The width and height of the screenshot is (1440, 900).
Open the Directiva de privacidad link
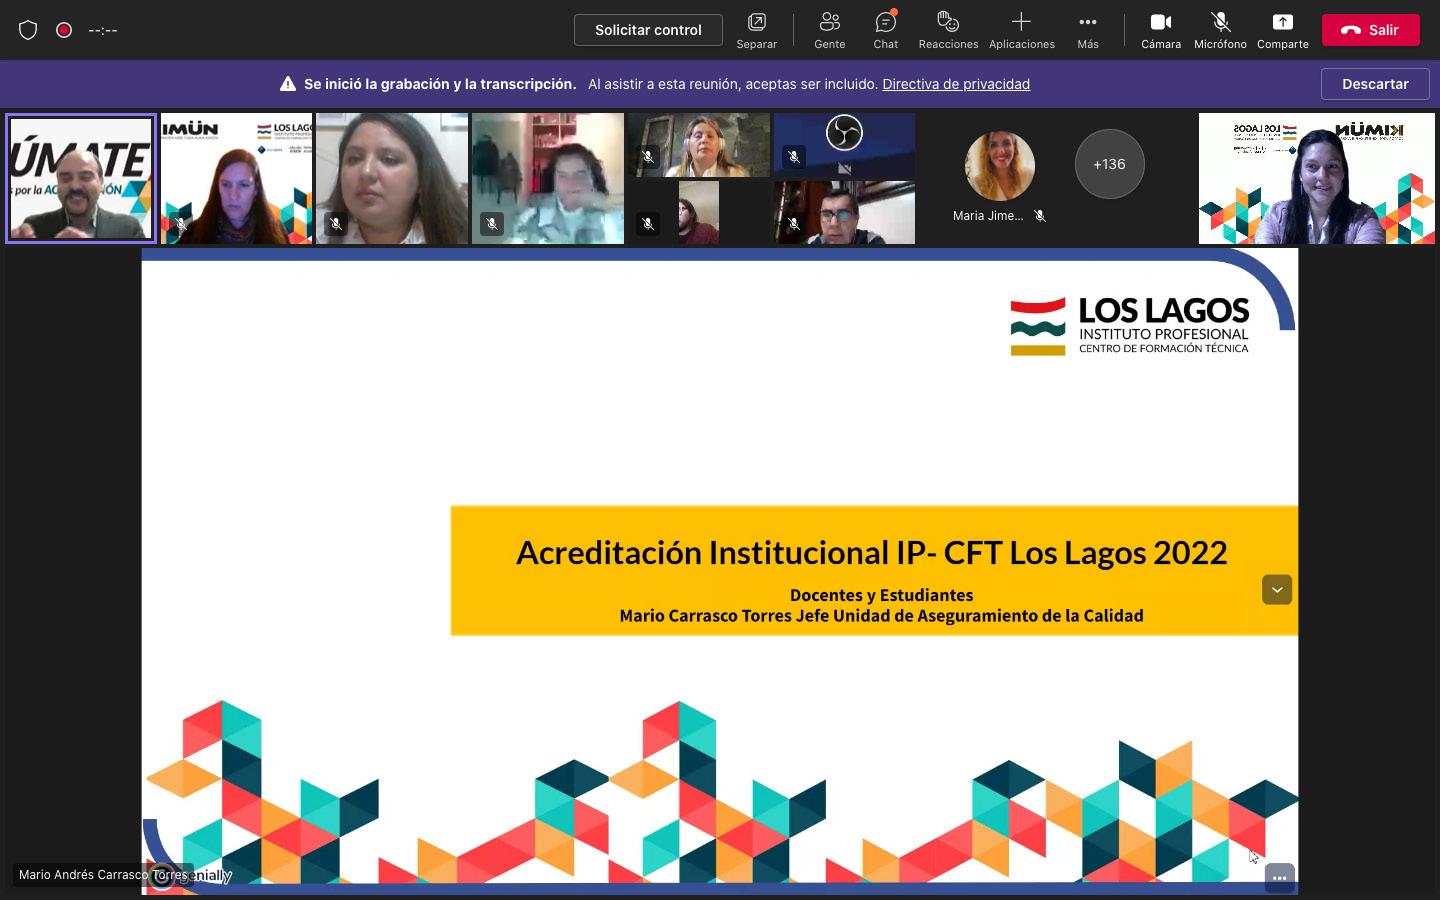click(x=956, y=84)
